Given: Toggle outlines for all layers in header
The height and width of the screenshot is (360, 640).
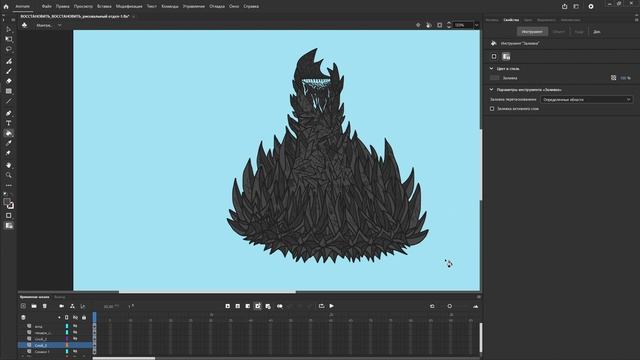Looking at the screenshot, I should coord(67,317).
